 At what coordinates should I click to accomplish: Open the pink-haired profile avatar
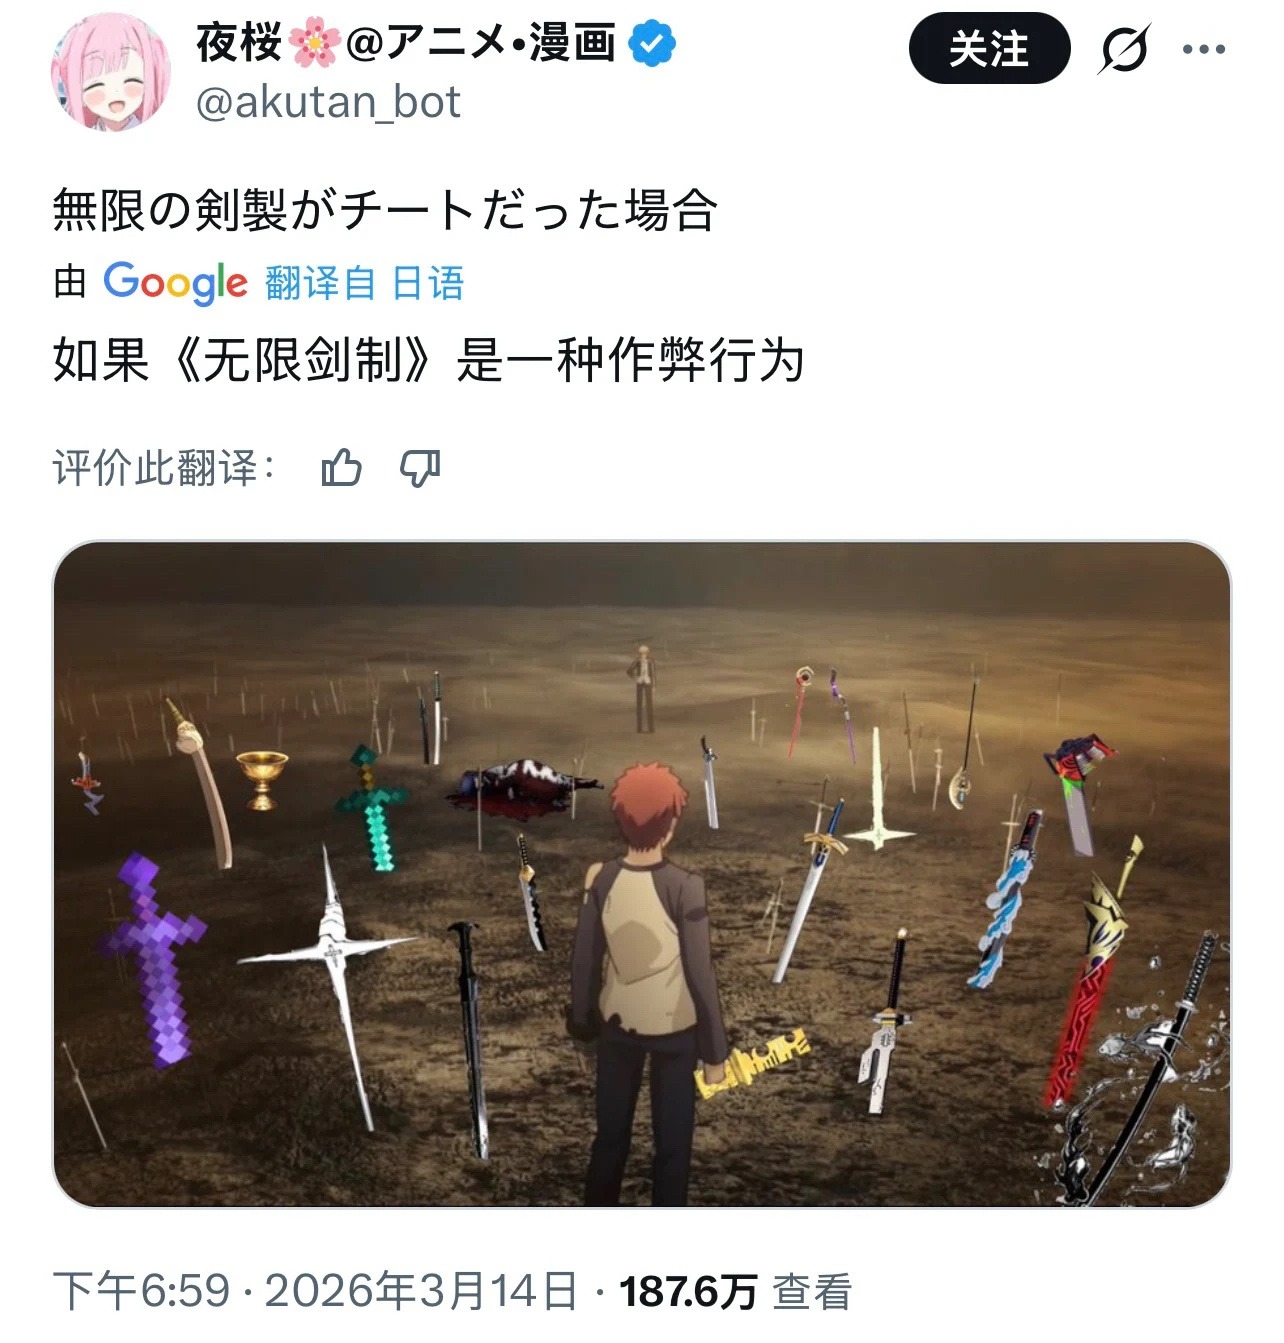pos(111,72)
